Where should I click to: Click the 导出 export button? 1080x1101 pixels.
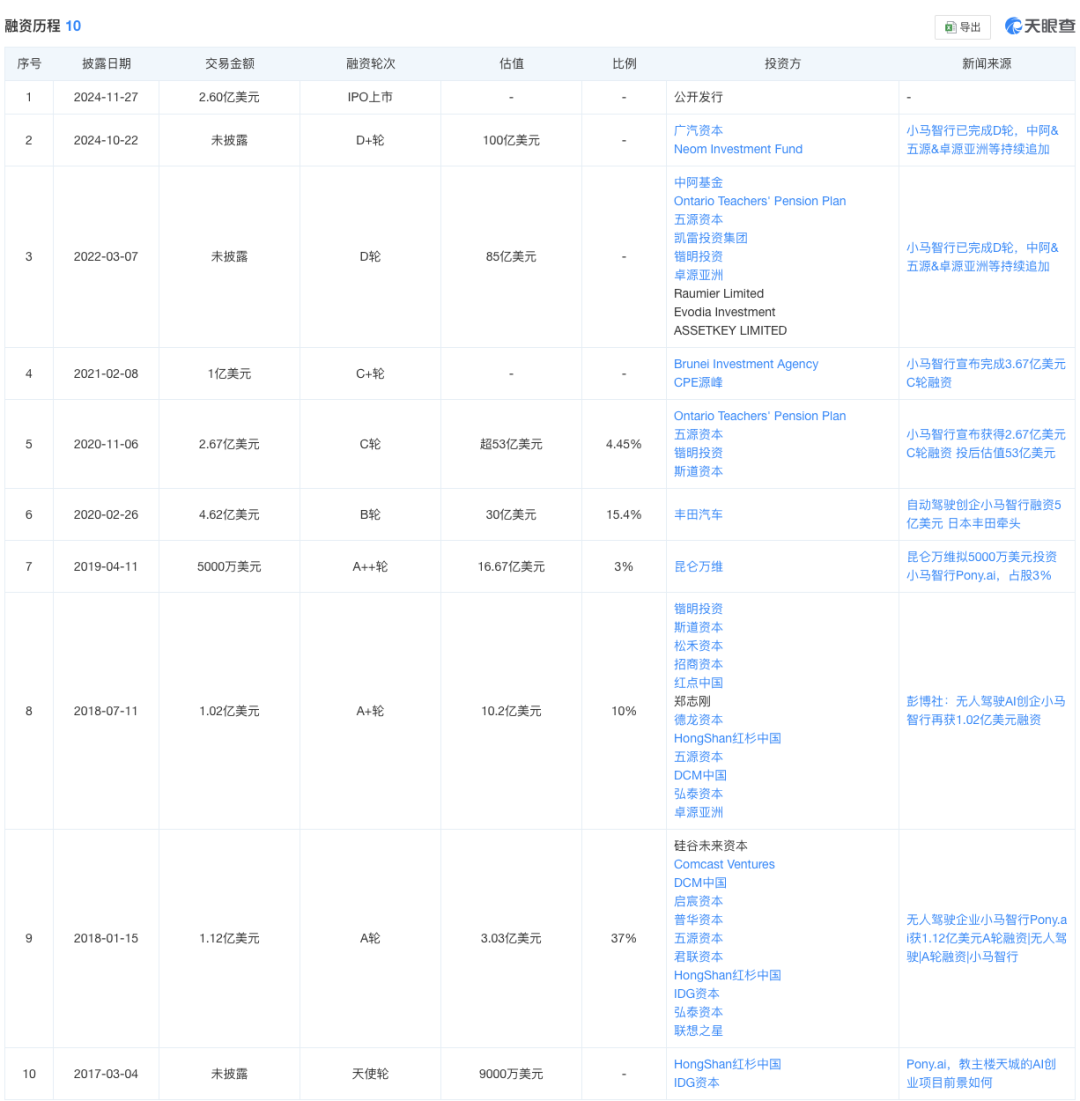[962, 27]
